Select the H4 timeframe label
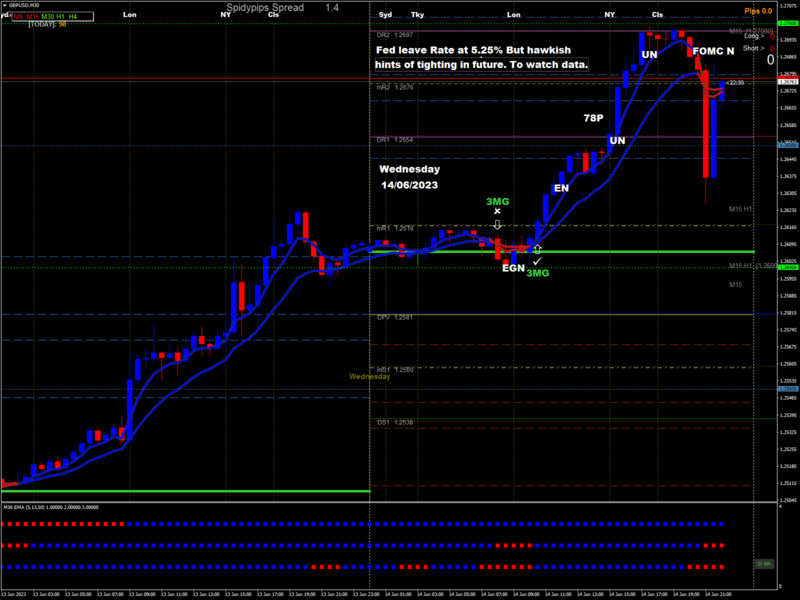This screenshot has width=800, height=600. coord(72,17)
